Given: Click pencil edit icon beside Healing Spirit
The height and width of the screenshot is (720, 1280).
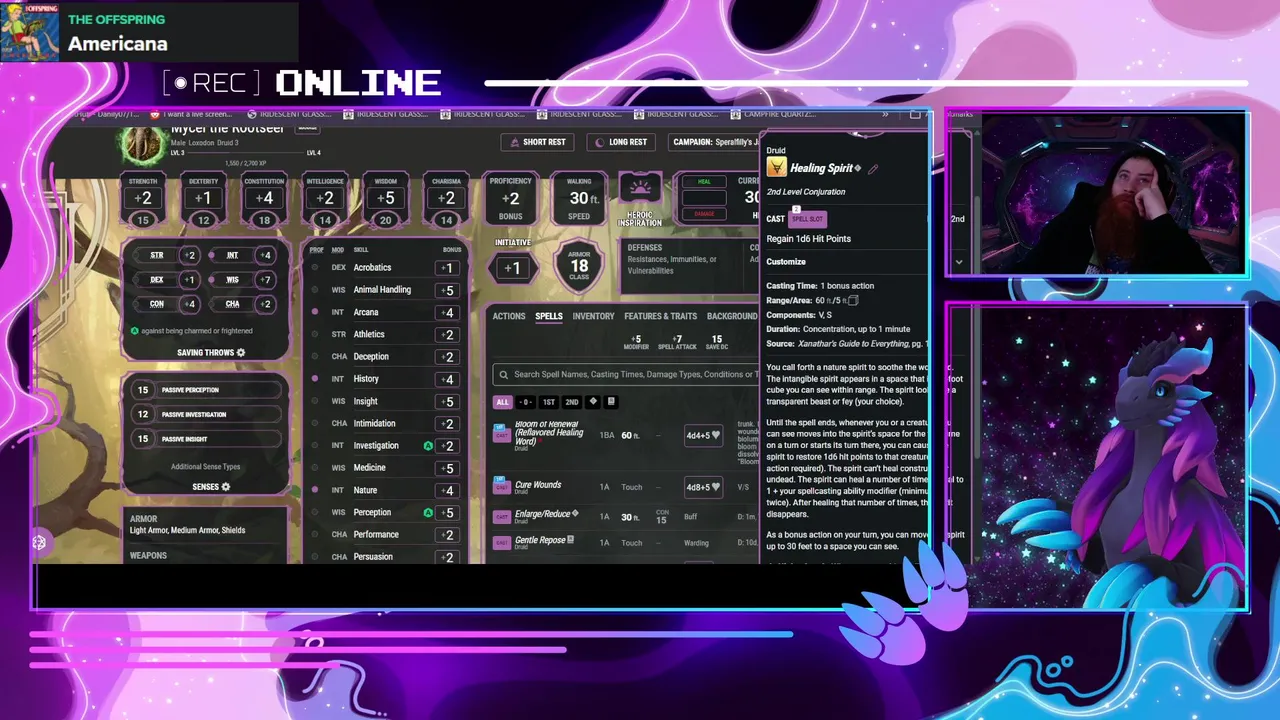Looking at the screenshot, I should point(873,169).
